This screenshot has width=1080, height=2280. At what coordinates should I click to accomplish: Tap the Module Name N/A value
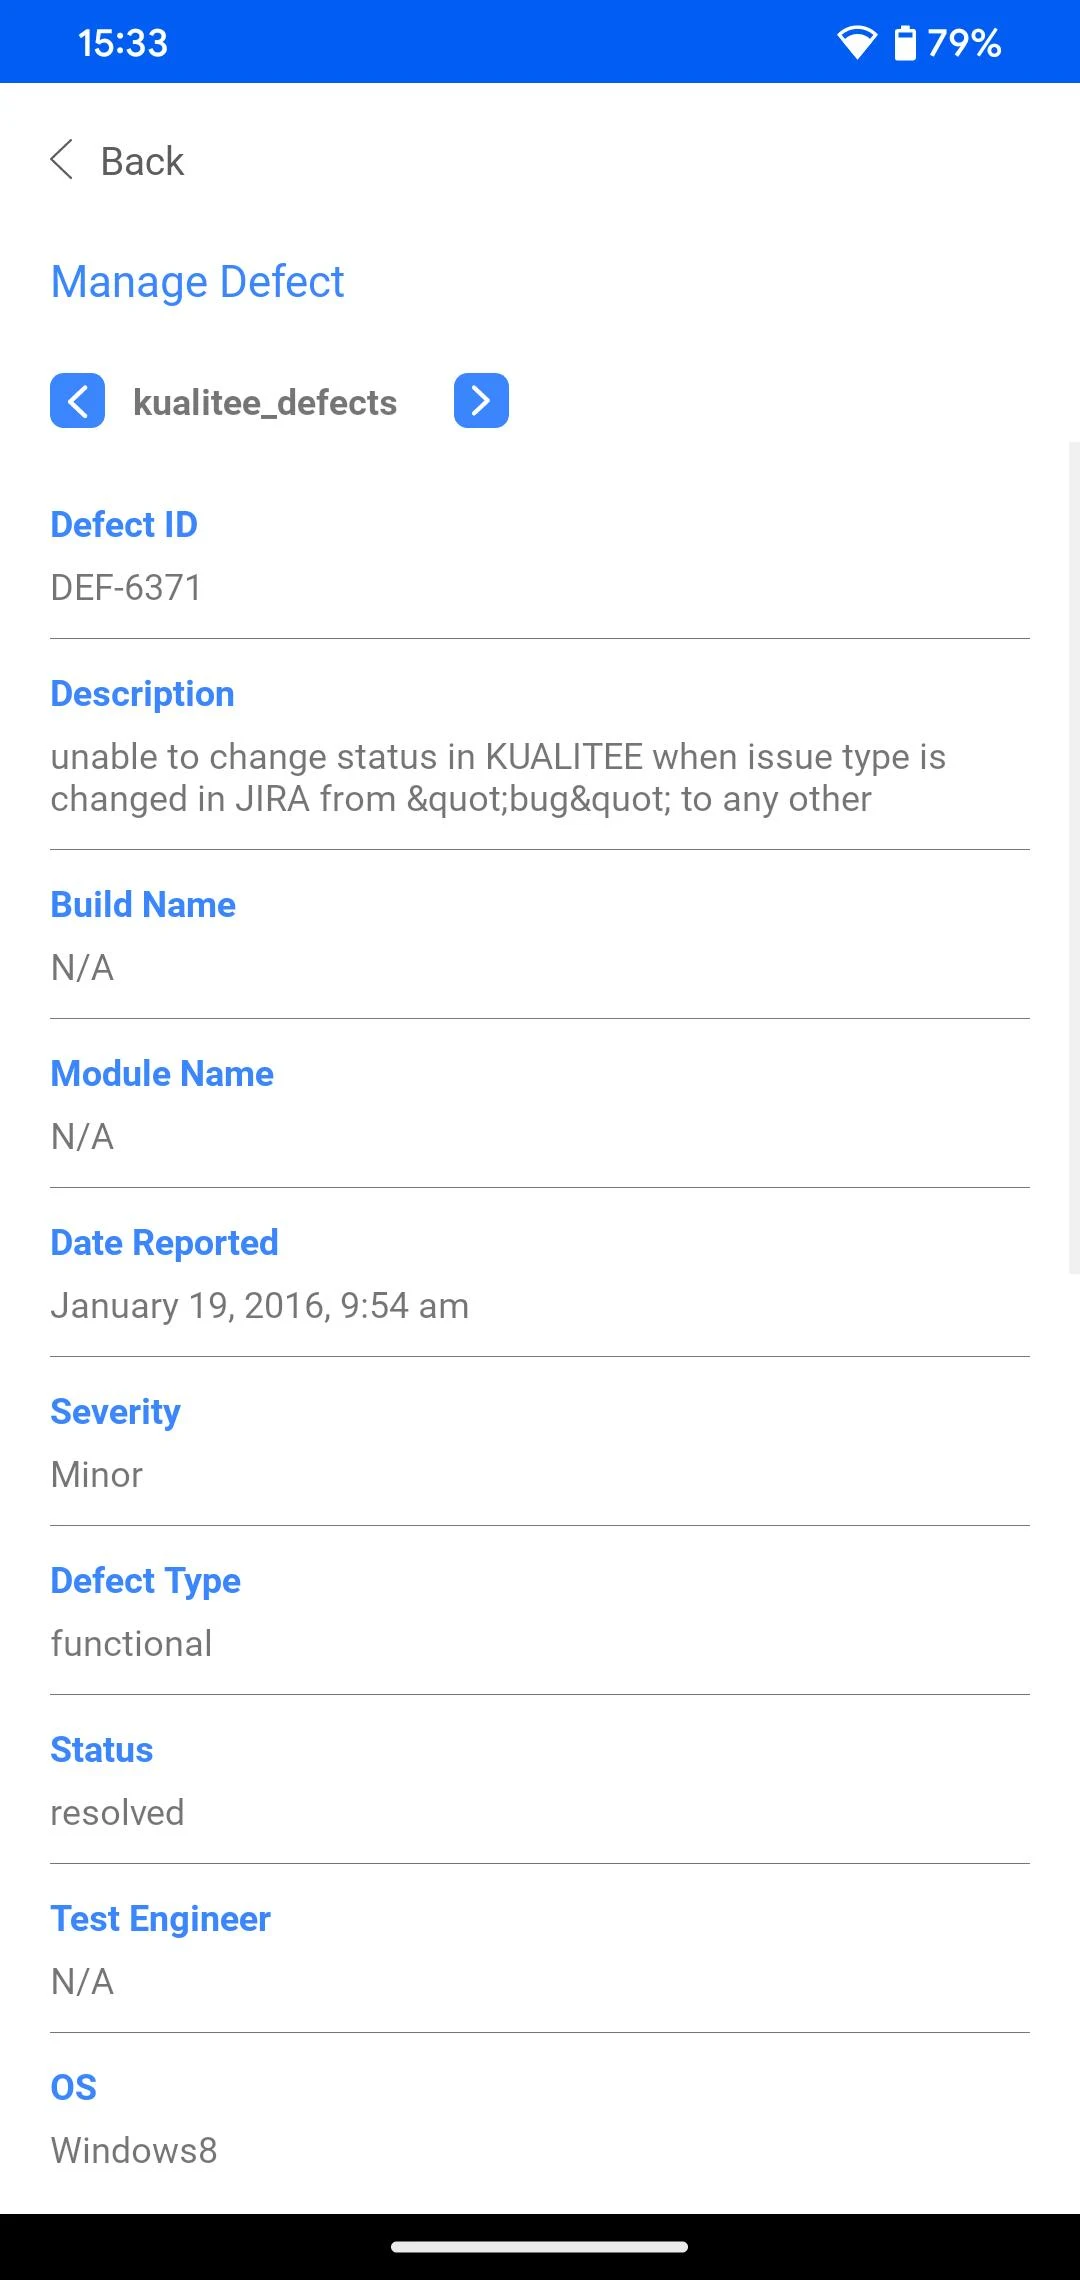[82, 1137]
